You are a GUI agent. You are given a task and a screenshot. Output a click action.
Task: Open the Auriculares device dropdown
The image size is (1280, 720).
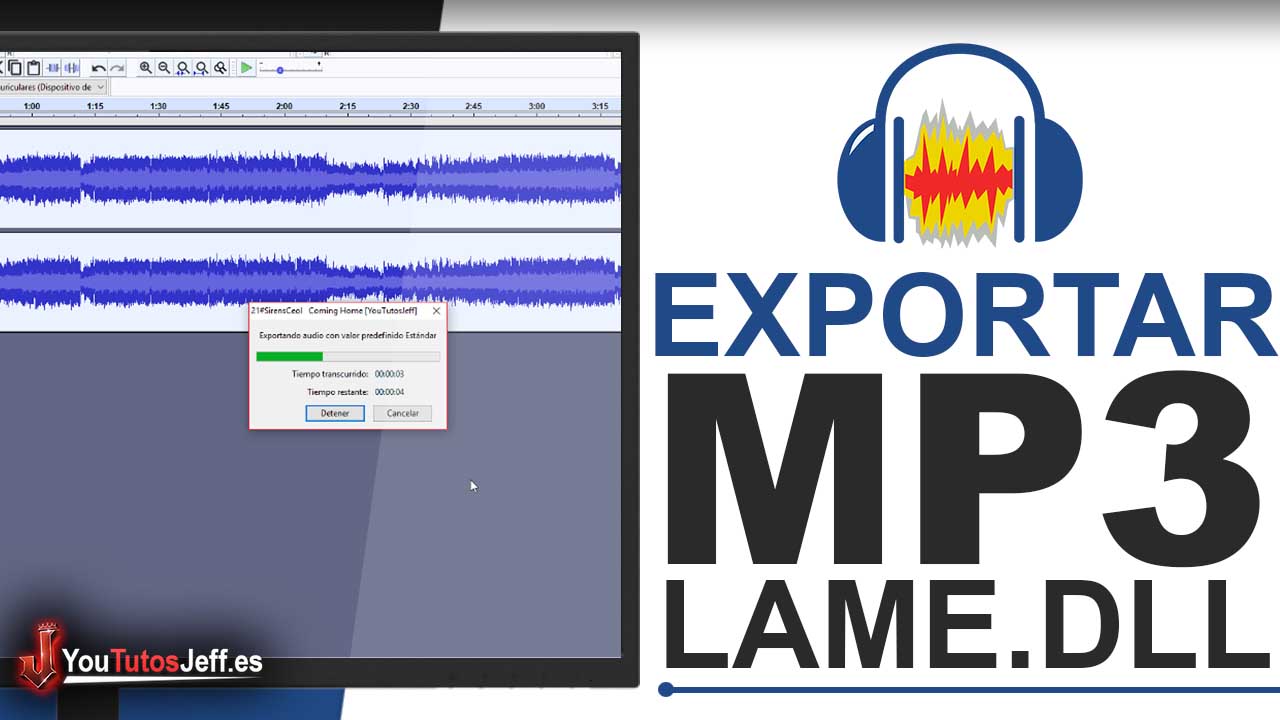[x=53, y=87]
